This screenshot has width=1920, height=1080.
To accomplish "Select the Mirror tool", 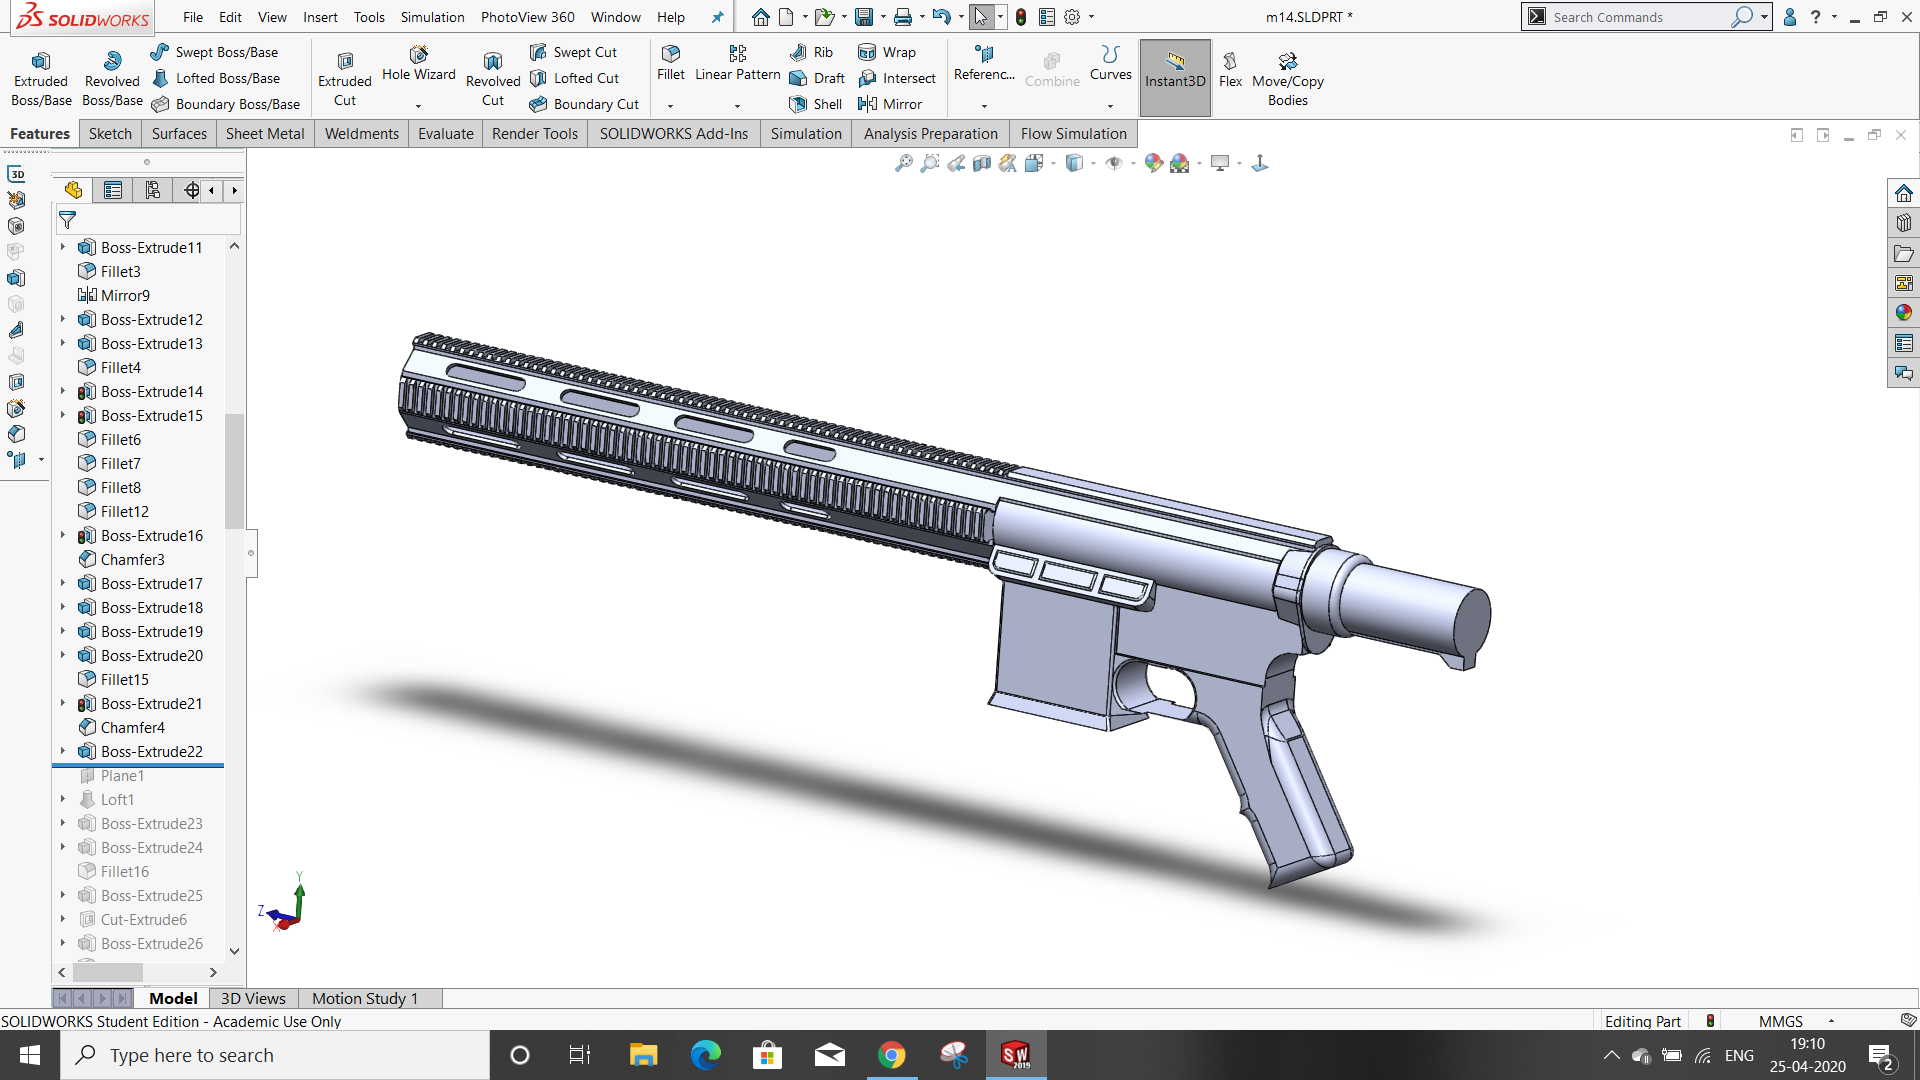I will click(890, 104).
